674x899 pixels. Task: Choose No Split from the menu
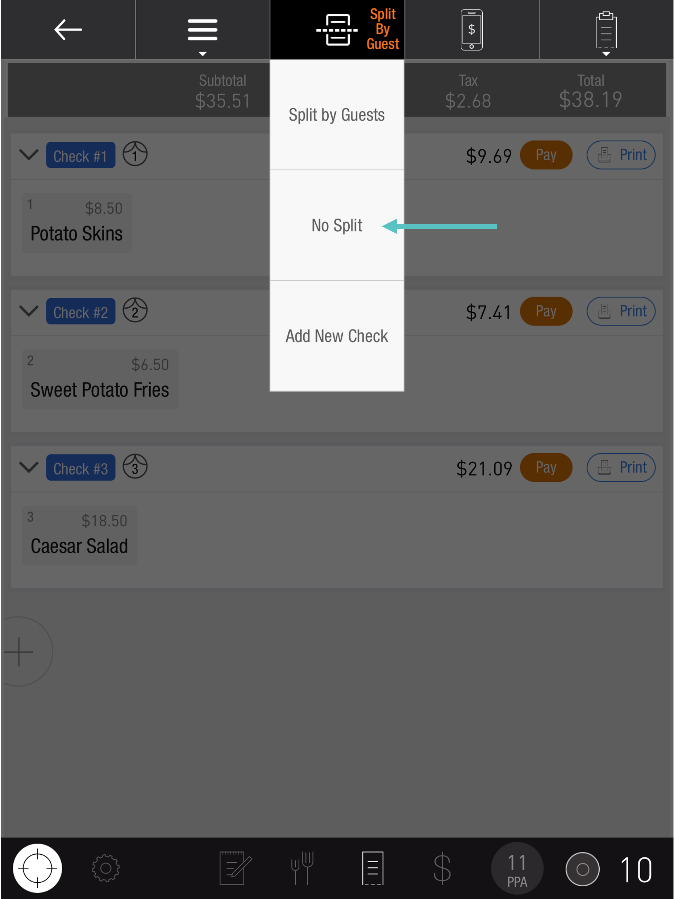[x=337, y=226]
